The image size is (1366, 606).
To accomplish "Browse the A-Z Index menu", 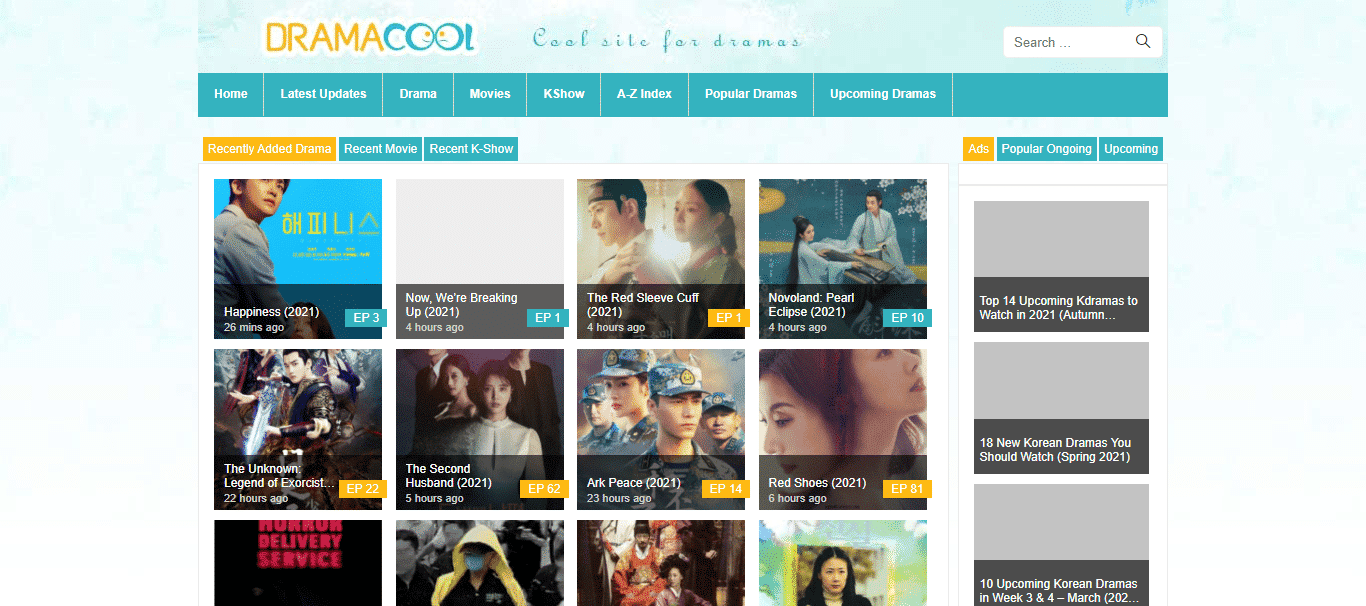I will [x=644, y=94].
